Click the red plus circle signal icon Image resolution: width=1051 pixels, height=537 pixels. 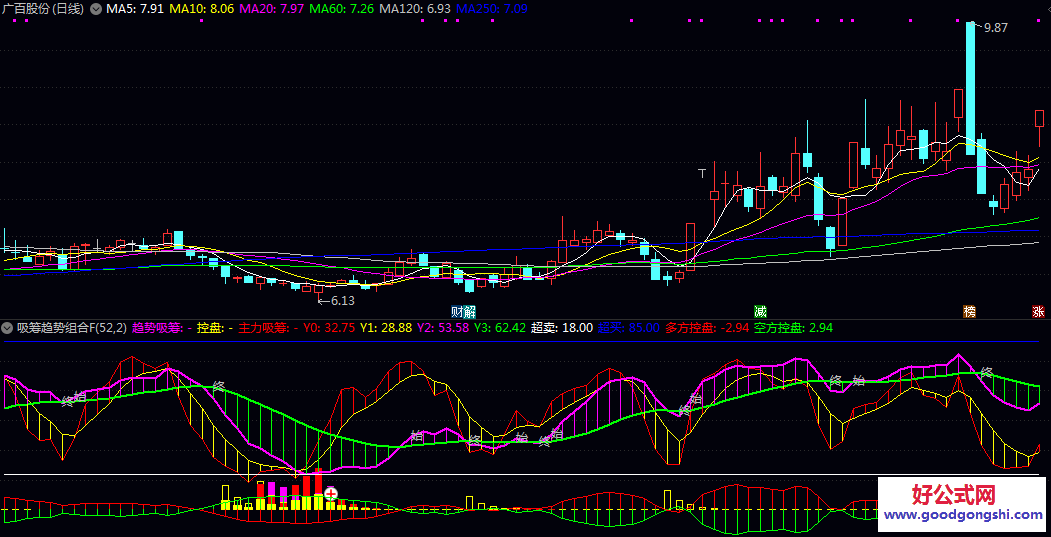pyautogui.click(x=330, y=494)
